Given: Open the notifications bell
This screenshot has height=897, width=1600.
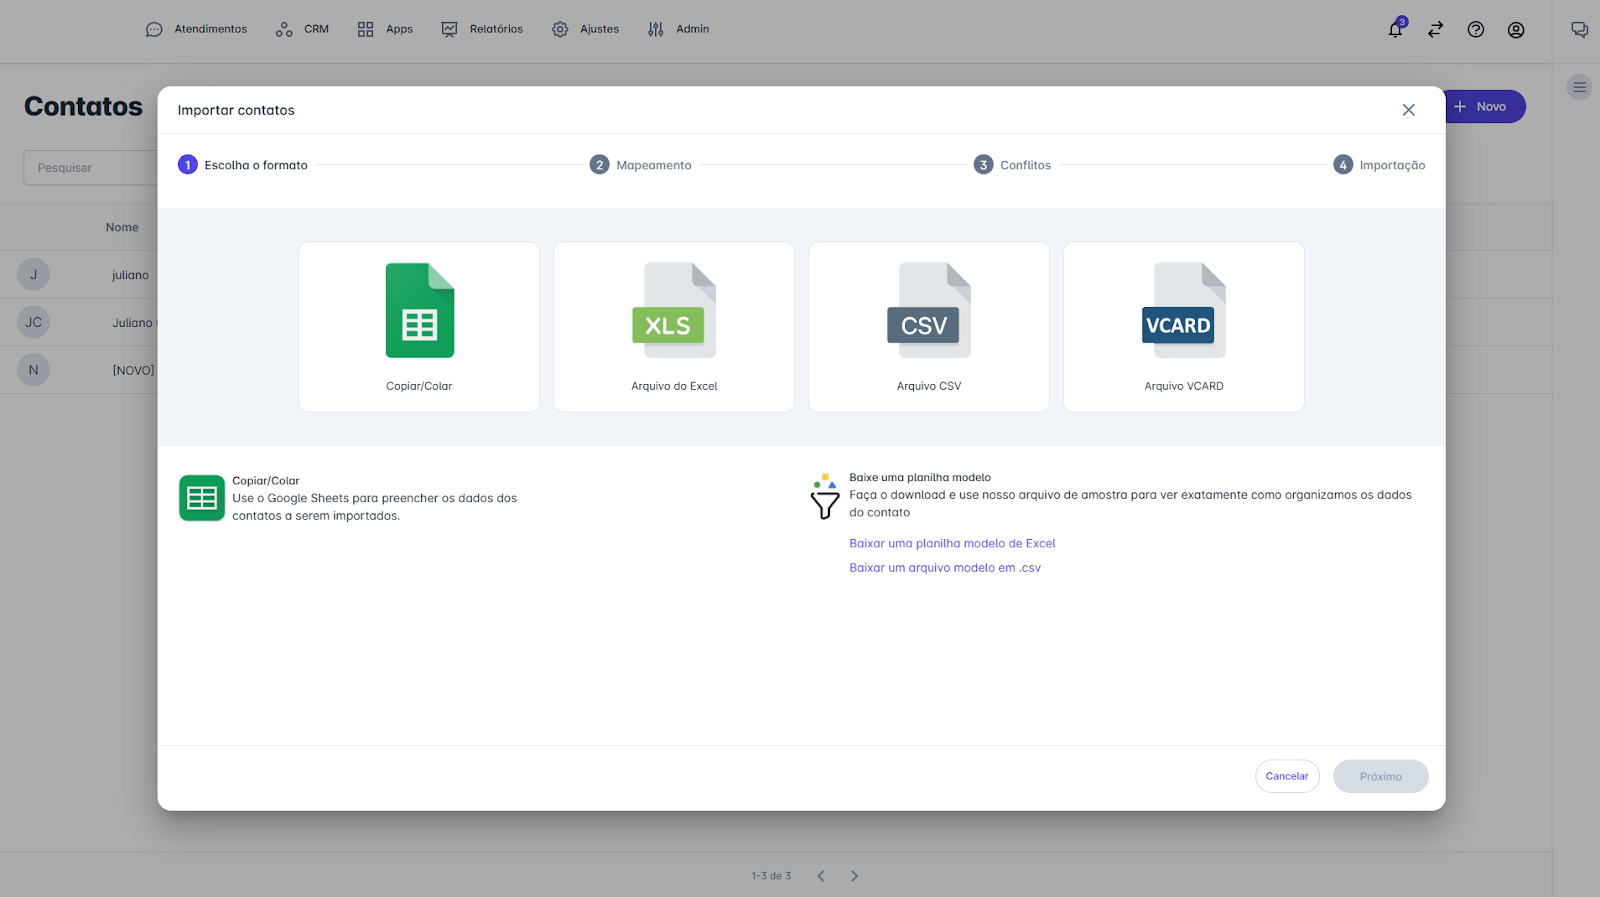Looking at the screenshot, I should (x=1395, y=30).
